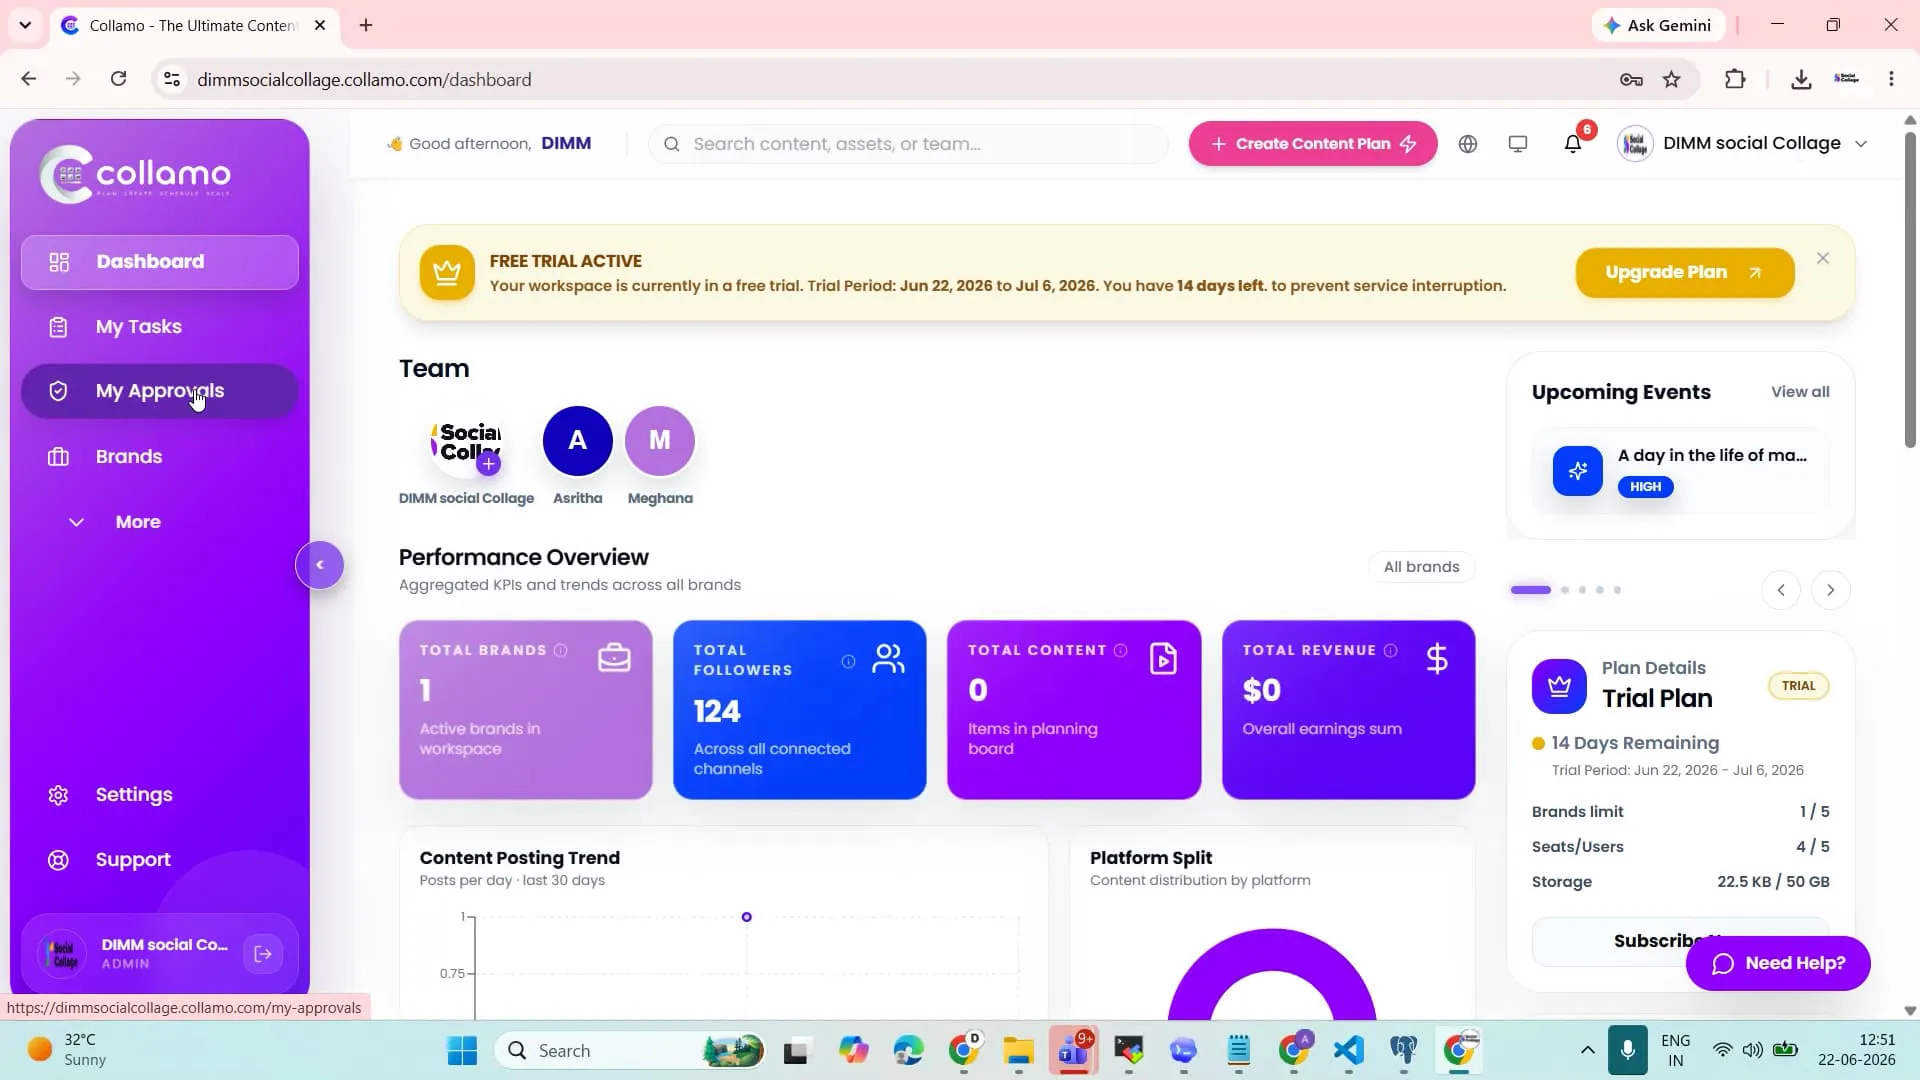Open File Explorer from the taskbar
The image size is (1920, 1080).
1018,1051
